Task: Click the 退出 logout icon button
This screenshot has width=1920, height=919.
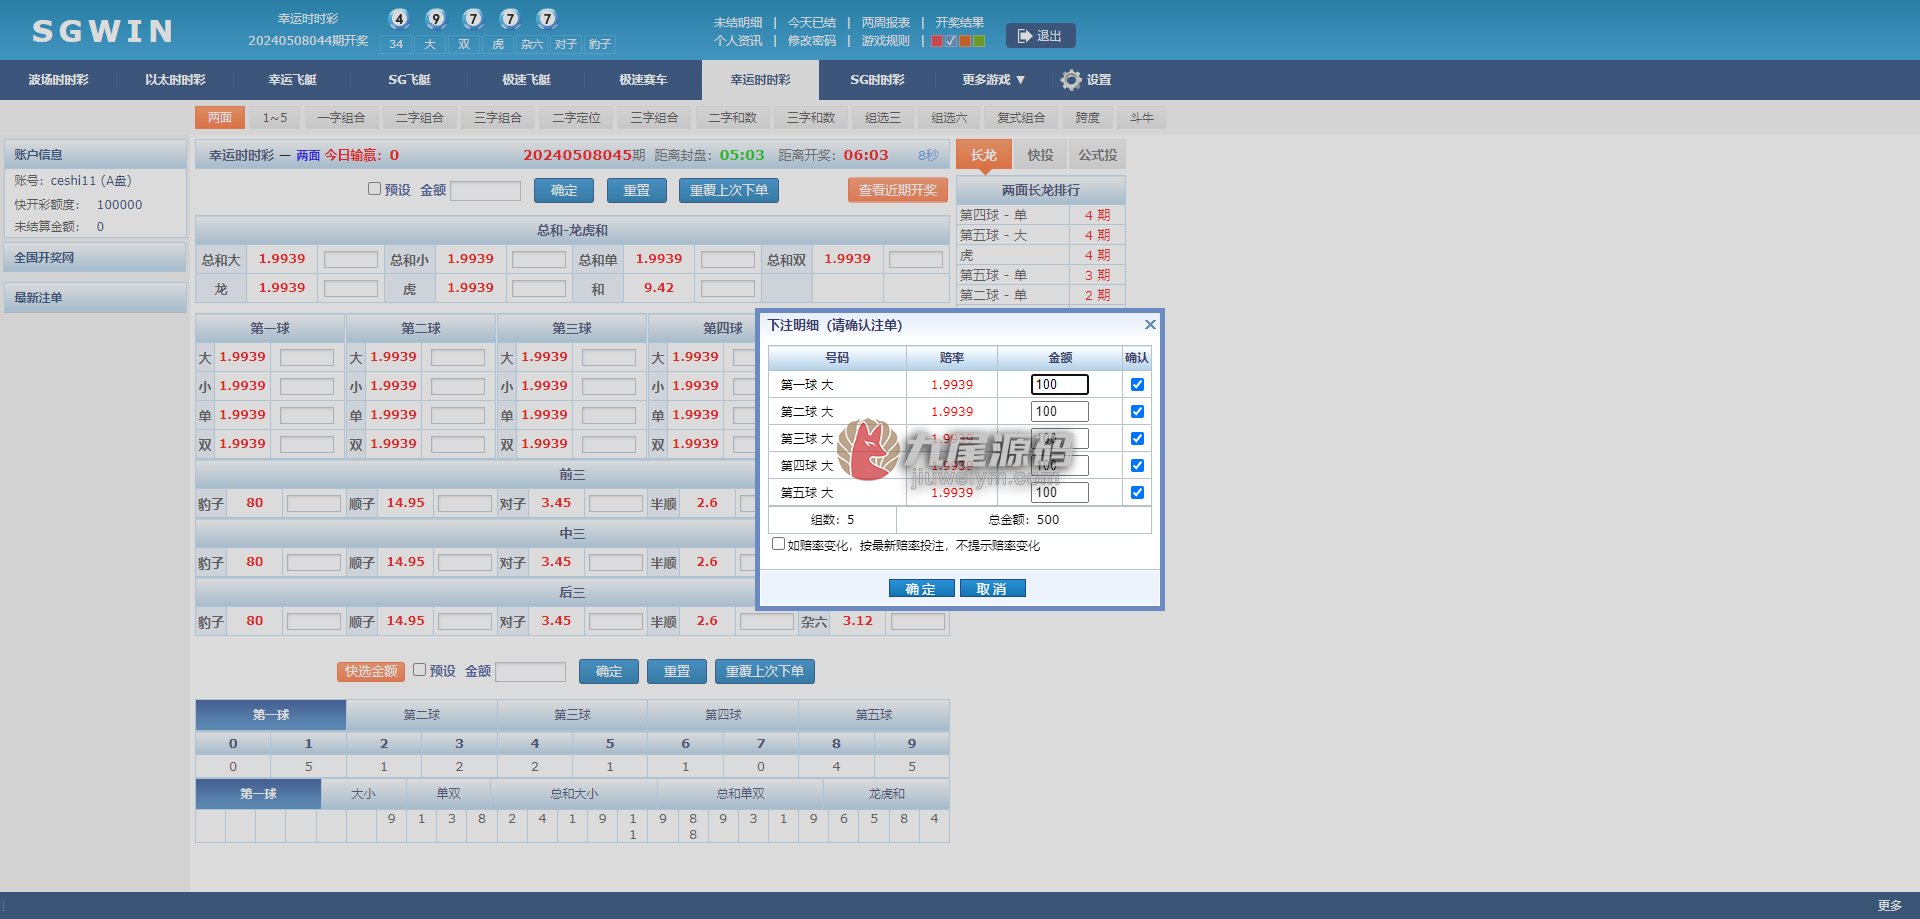Action: tap(1040, 36)
